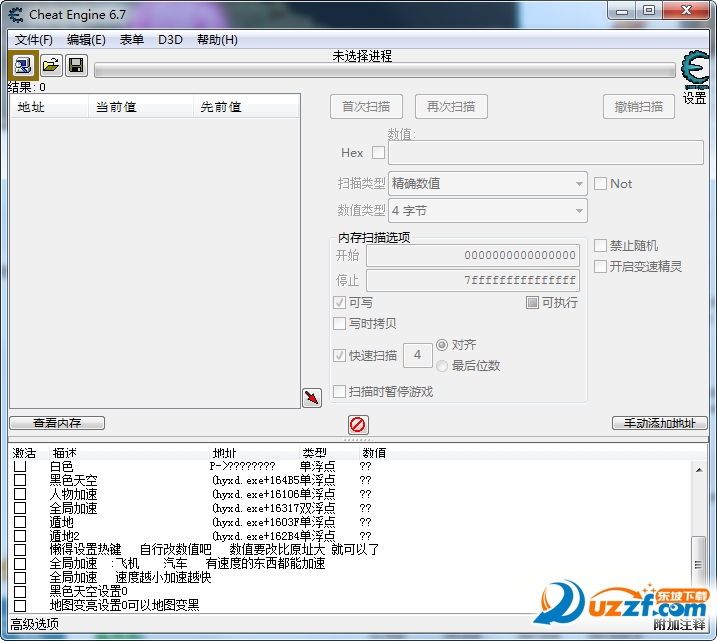Image resolution: width=717 pixels, height=641 pixels.
Task: Select the 遁地 row text
Action: (61, 522)
